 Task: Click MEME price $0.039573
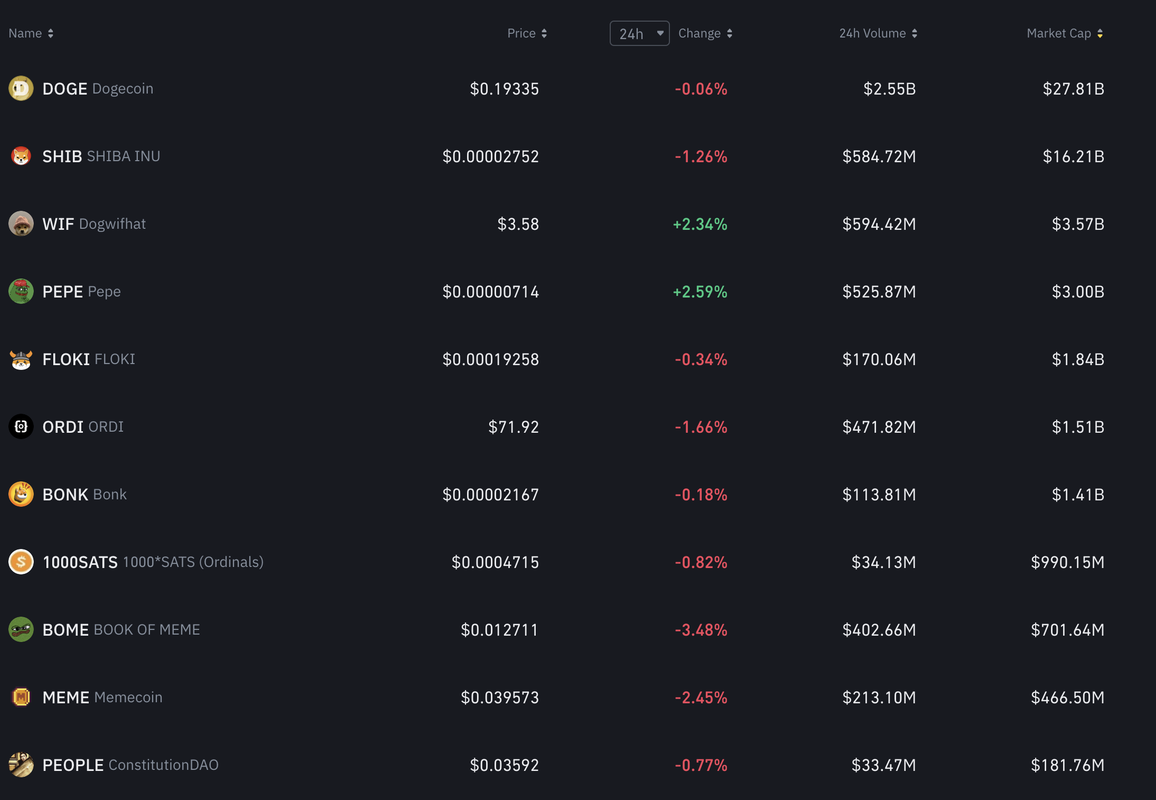(500, 698)
